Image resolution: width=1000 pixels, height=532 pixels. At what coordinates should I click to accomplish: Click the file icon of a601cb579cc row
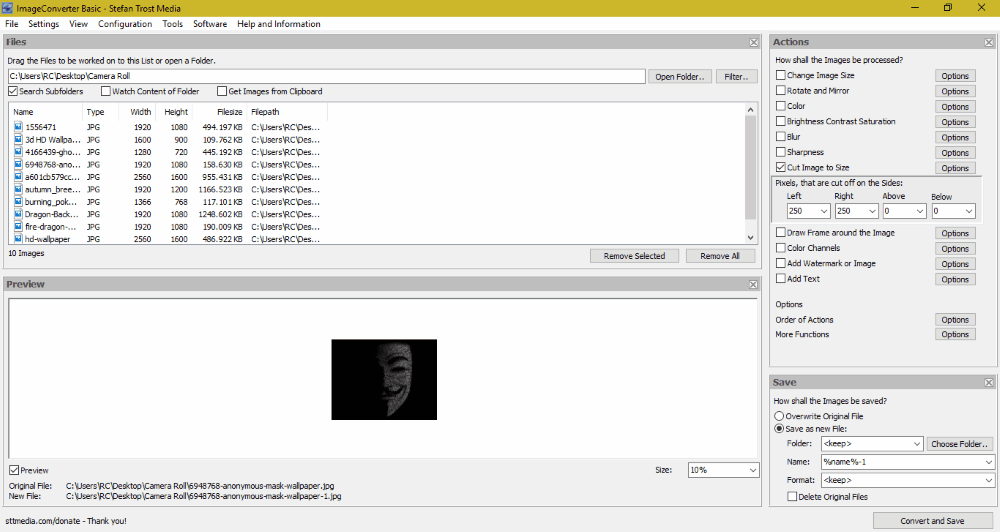[x=18, y=177]
